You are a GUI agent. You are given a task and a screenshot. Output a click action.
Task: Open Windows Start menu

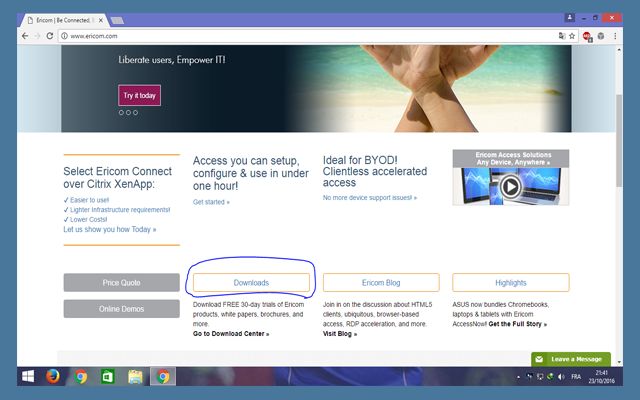pyautogui.click(x=27, y=377)
